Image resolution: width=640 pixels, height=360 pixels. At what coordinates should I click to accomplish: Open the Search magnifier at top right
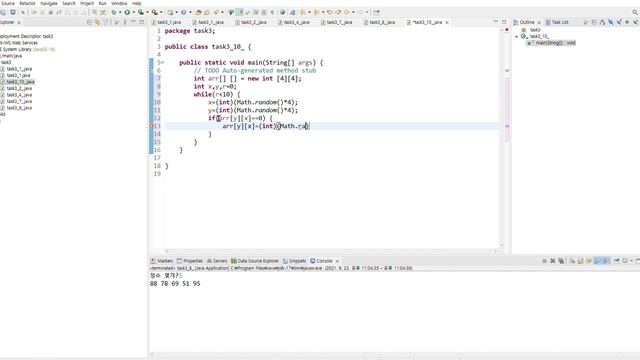coord(635,12)
